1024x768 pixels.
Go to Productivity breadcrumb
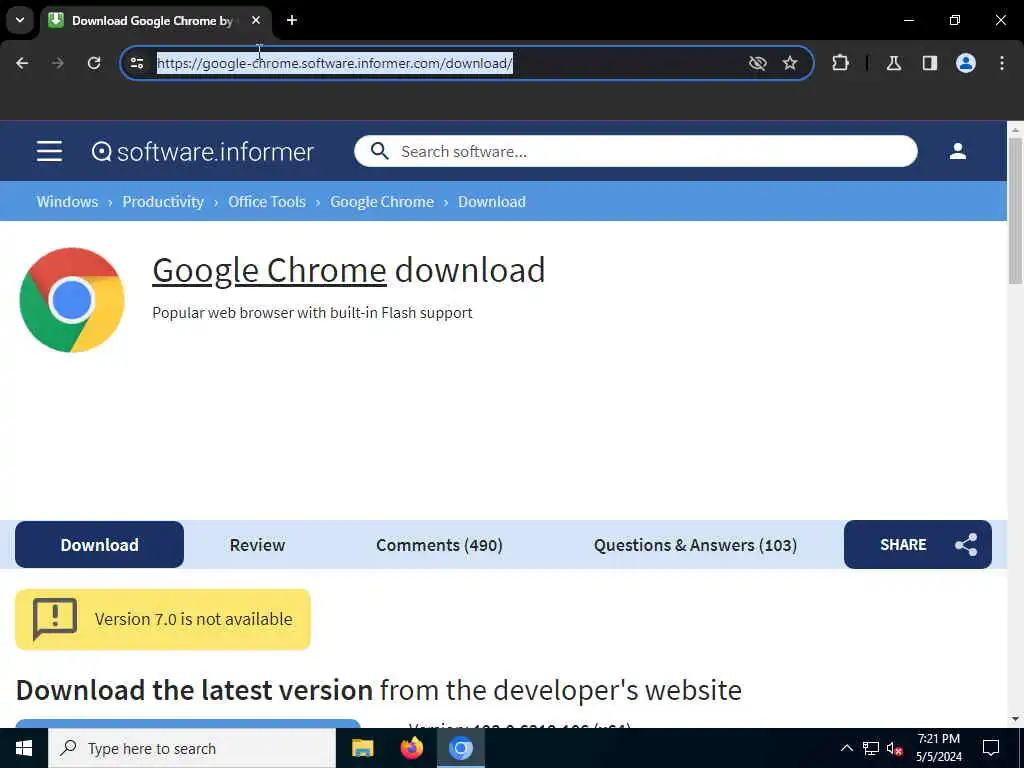(x=163, y=201)
